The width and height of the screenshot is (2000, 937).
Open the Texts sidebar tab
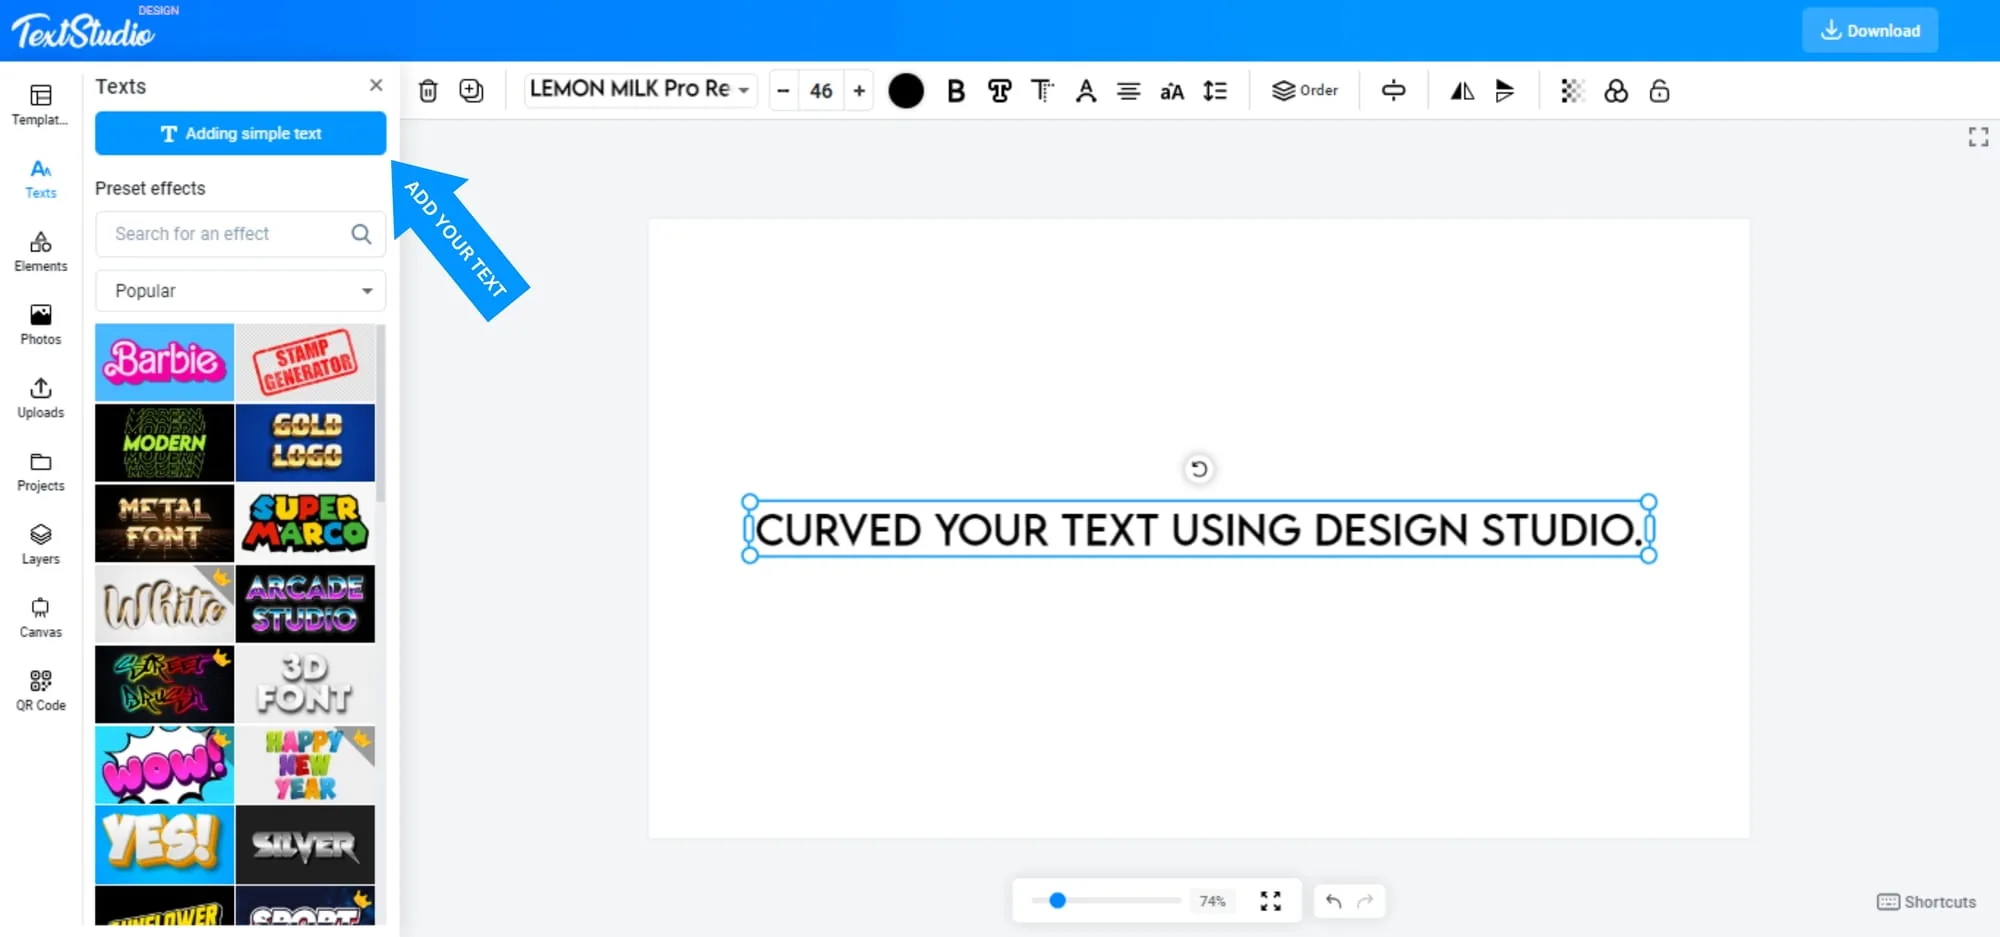point(40,179)
